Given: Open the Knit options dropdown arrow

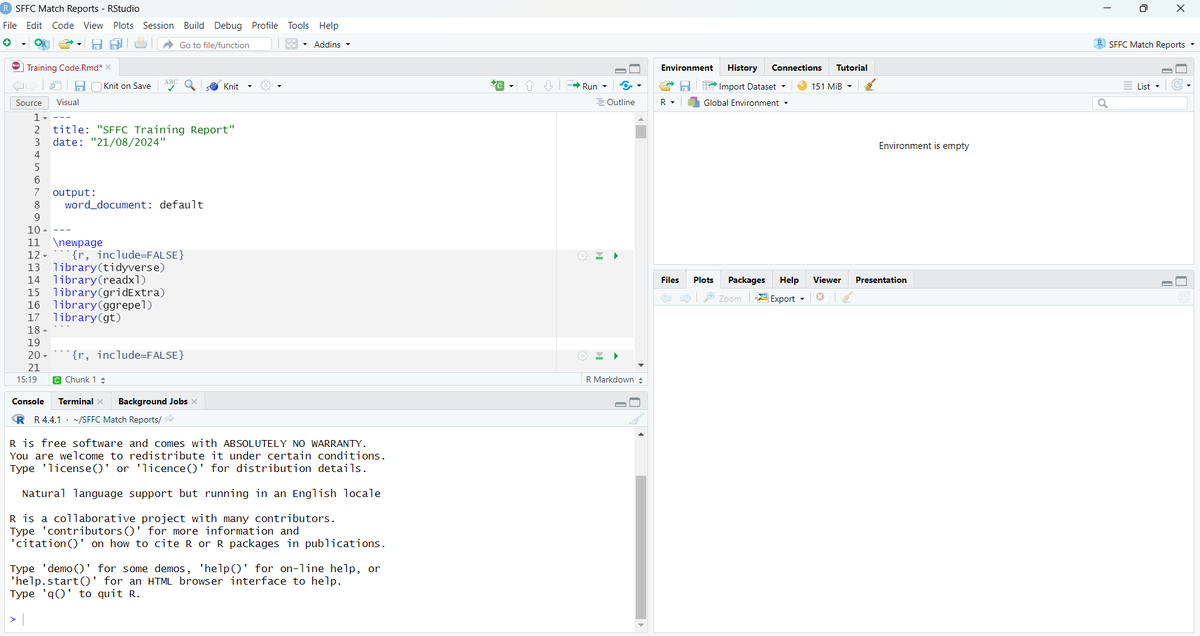Looking at the screenshot, I should 249,86.
